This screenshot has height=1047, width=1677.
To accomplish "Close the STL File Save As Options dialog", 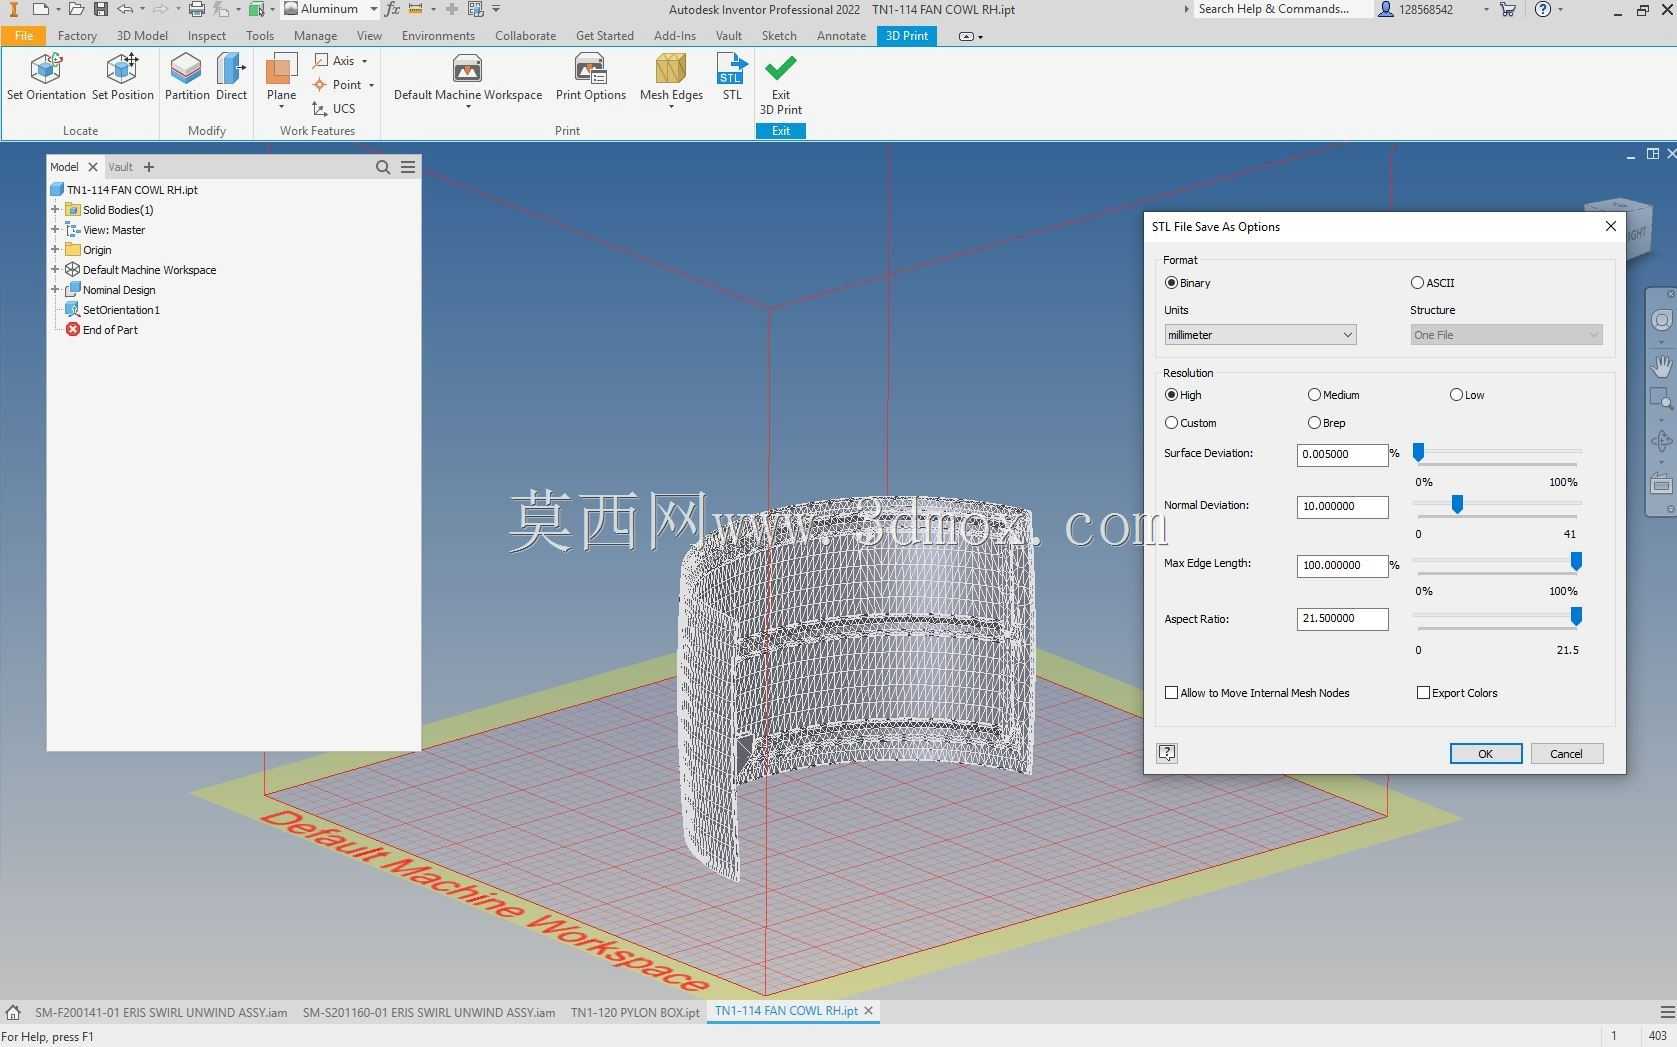I will (x=1610, y=226).
